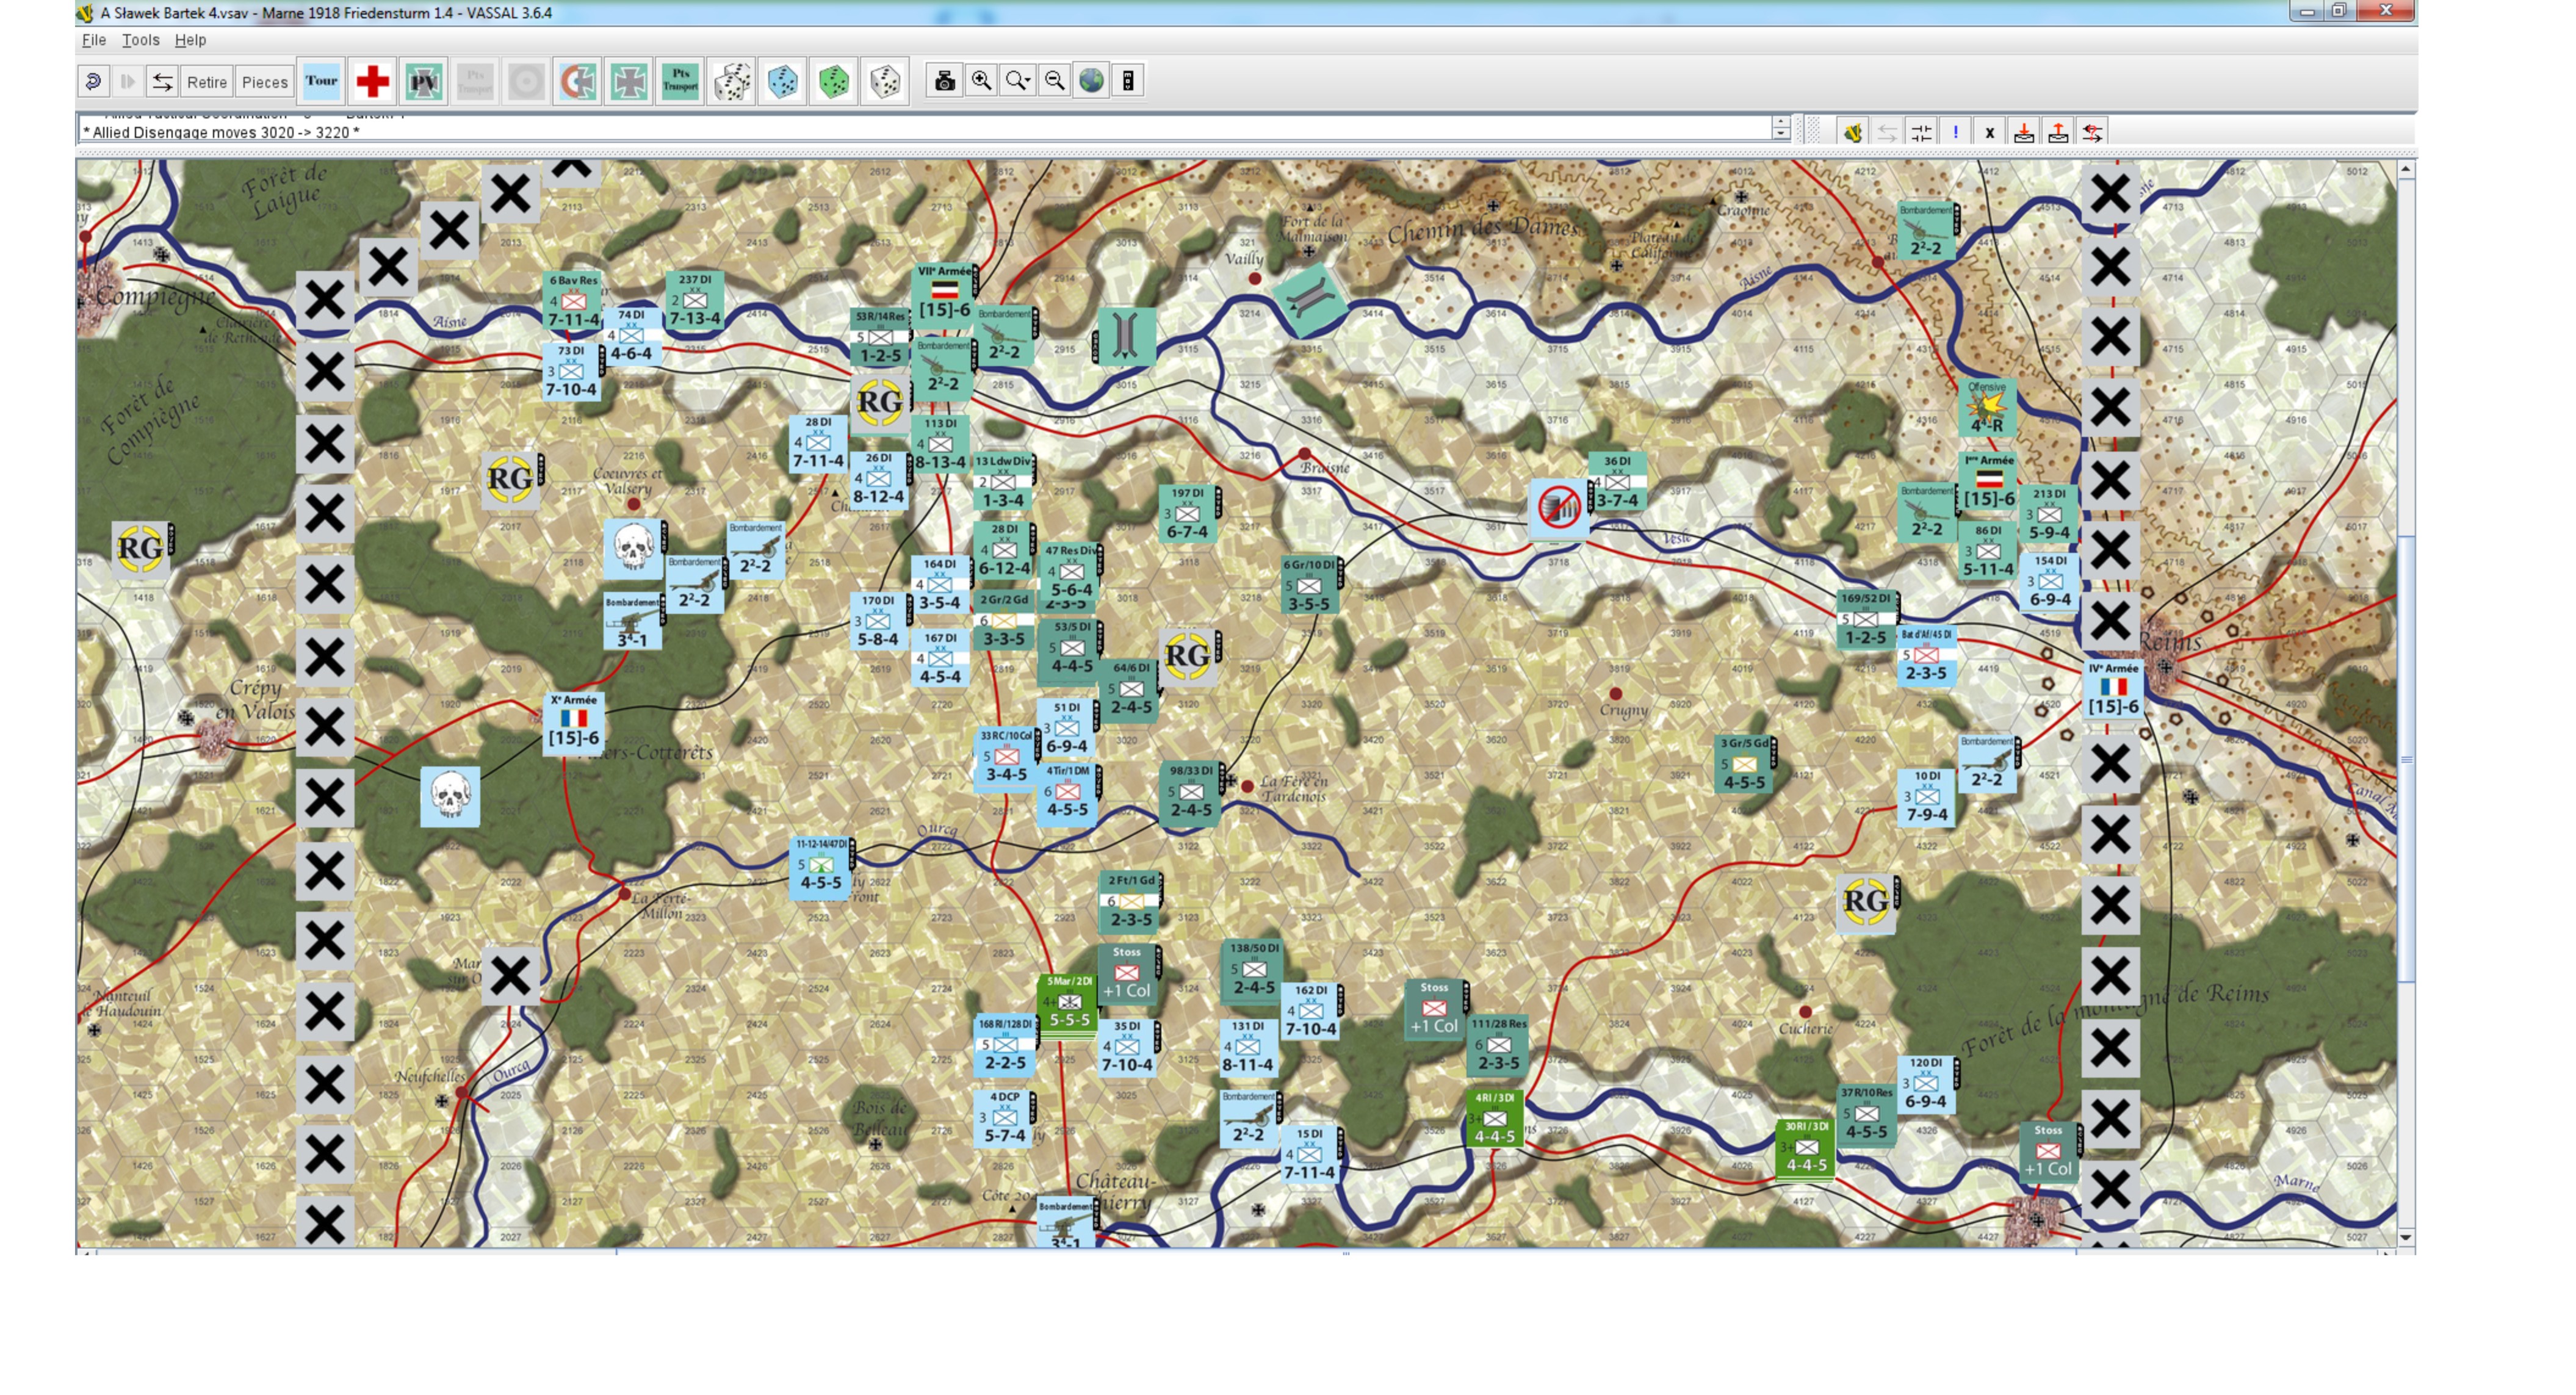The width and height of the screenshot is (2576, 1395).
Task: Open the PV iron cross icon
Action: point(424,81)
